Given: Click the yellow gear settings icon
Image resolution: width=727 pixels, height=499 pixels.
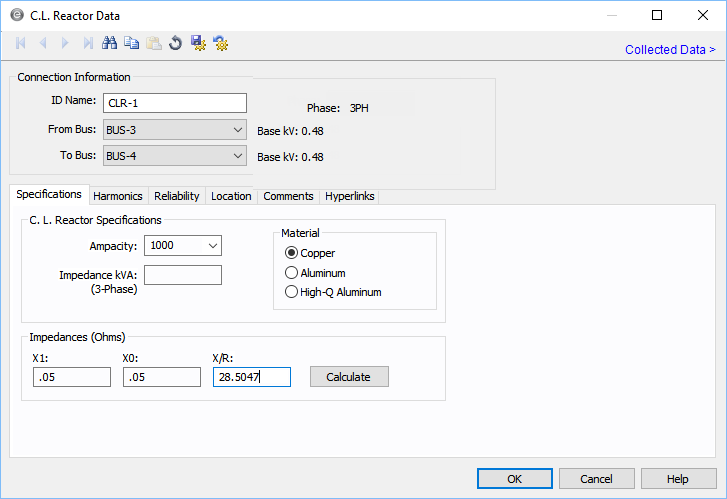Looking at the screenshot, I should click(221, 43).
